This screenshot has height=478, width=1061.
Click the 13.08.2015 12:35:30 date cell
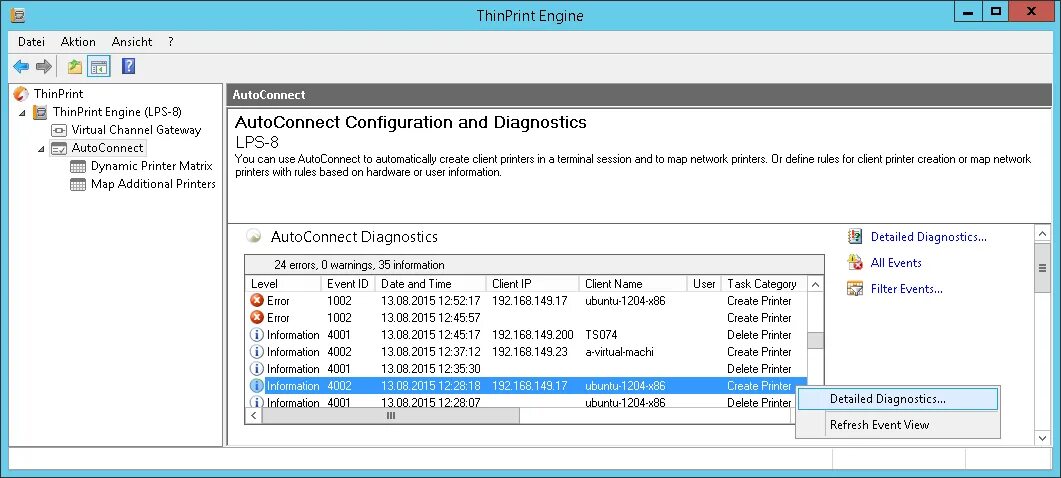coord(431,368)
